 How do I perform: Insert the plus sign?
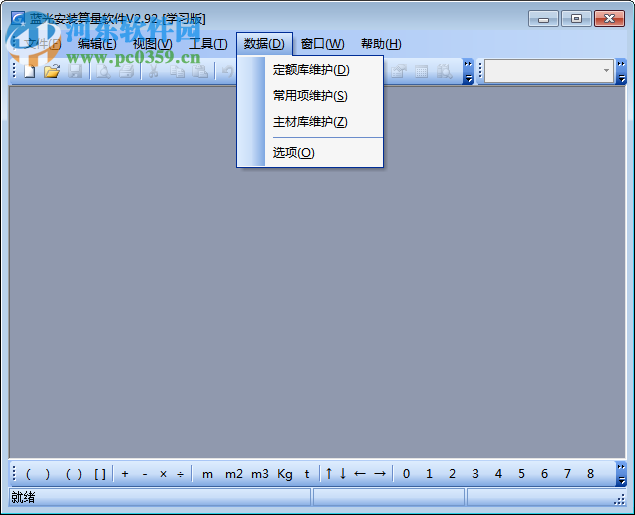pos(125,474)
